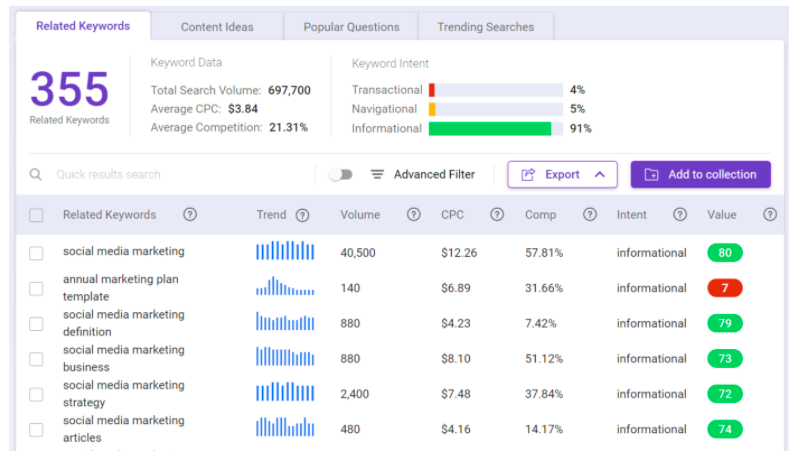This screenshot has height=465, width=800.
Task: Click the Advanced Filter label
Action: (434, 175)
